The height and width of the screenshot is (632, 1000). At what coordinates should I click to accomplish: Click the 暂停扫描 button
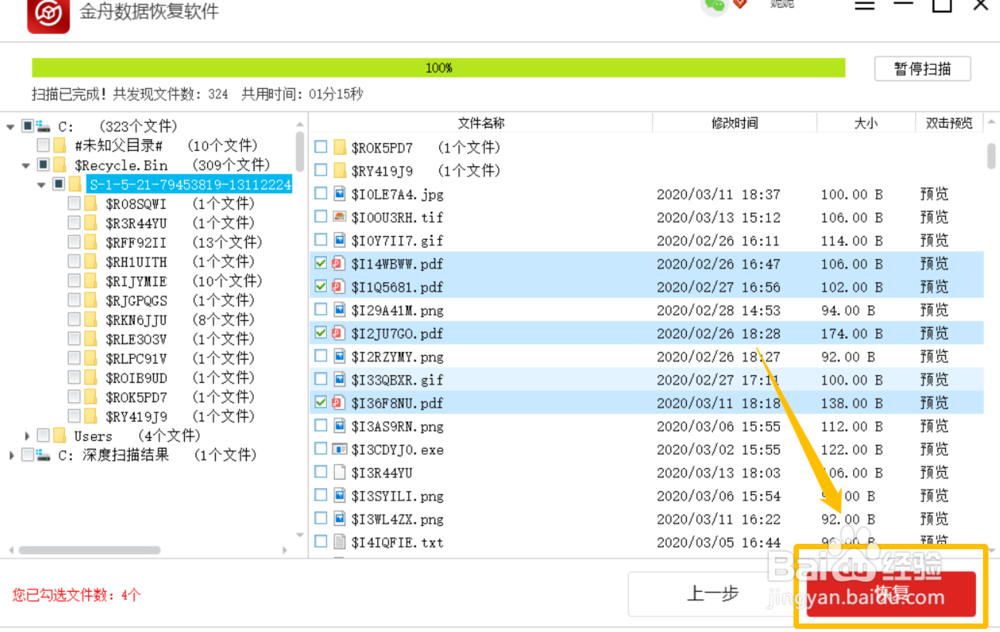[x=922, y=69]
